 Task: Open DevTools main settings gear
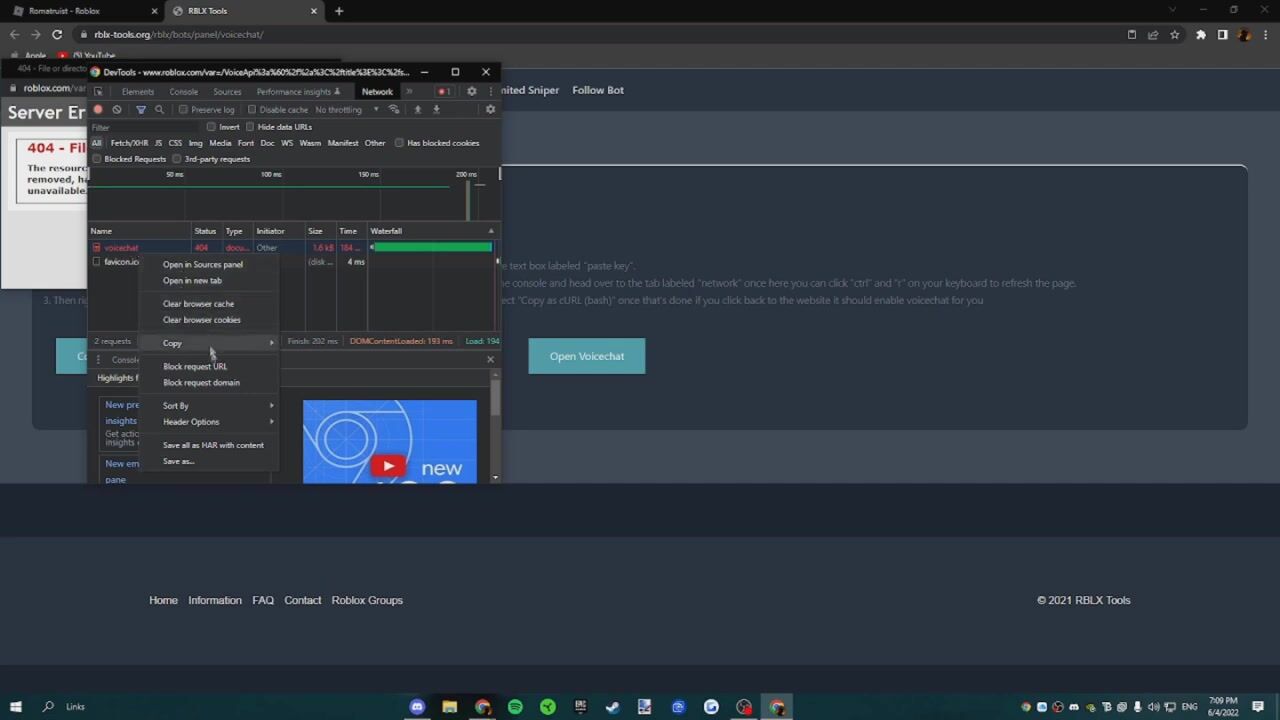(472, 91)
